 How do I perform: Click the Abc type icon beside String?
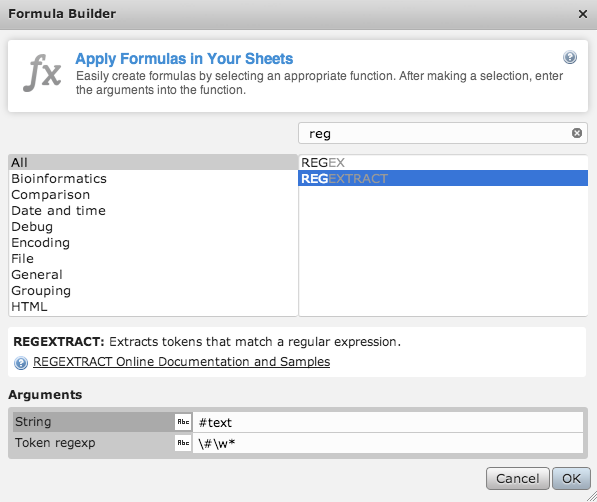[x=183, y=422]
